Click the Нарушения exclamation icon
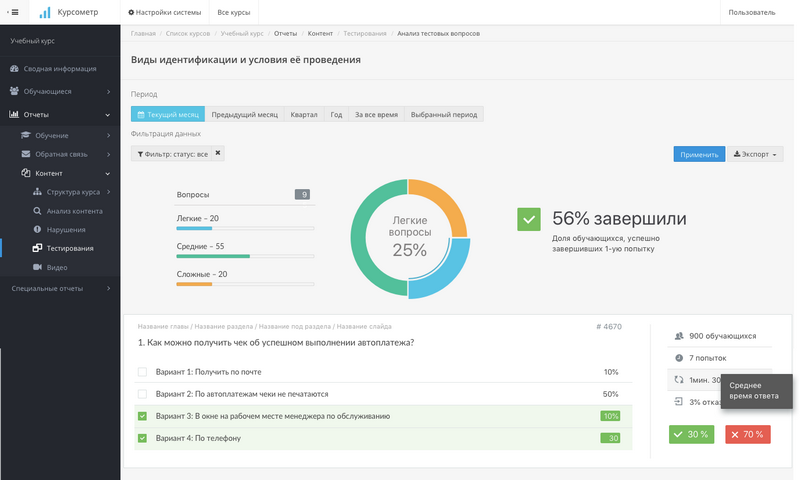Image resolution: width=800 pixels, height=480 pixels. (37, 230)
